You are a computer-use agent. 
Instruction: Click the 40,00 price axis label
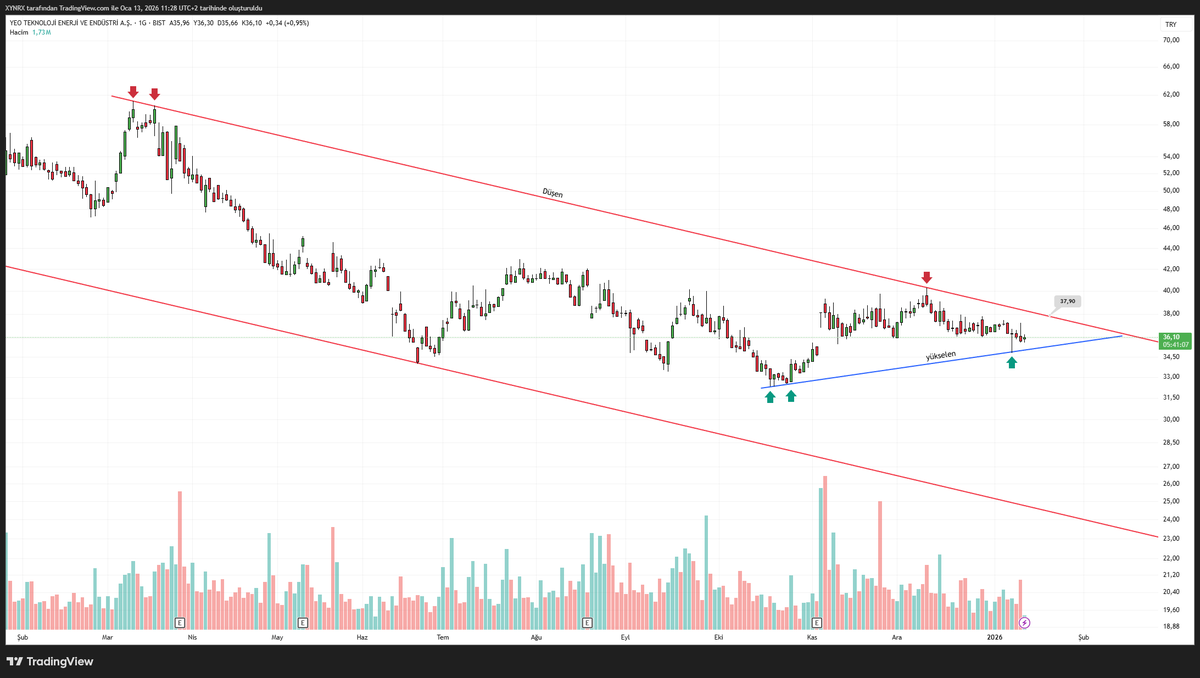click(x=1172, y=291)
